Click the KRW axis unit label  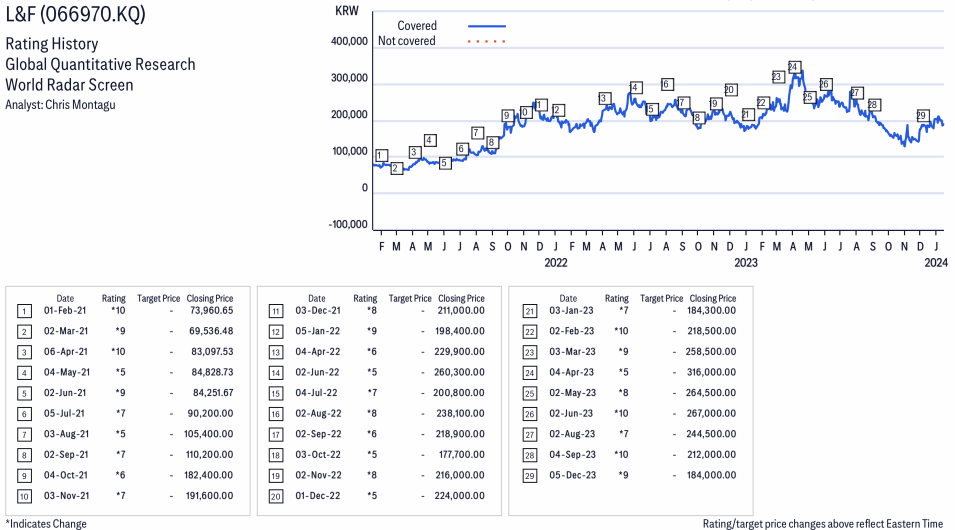(347, 11)
